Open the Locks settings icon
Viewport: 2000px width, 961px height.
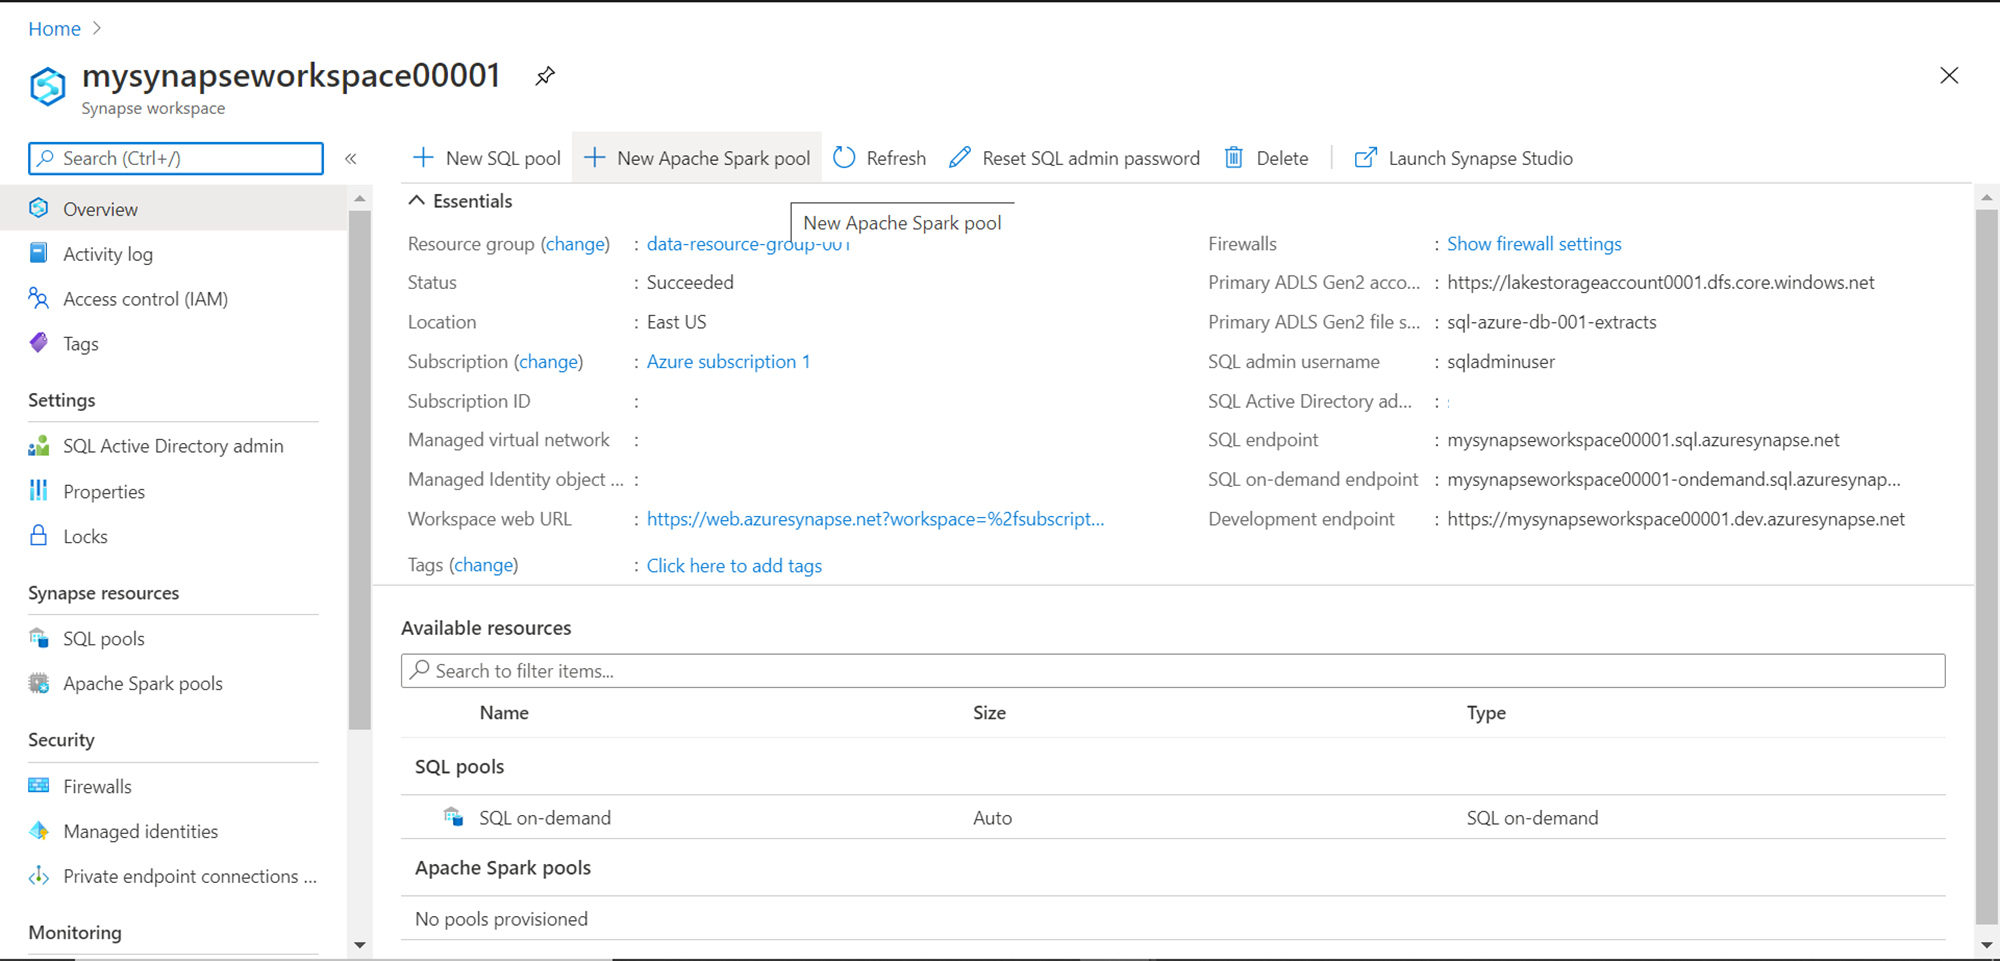[39, 536]
